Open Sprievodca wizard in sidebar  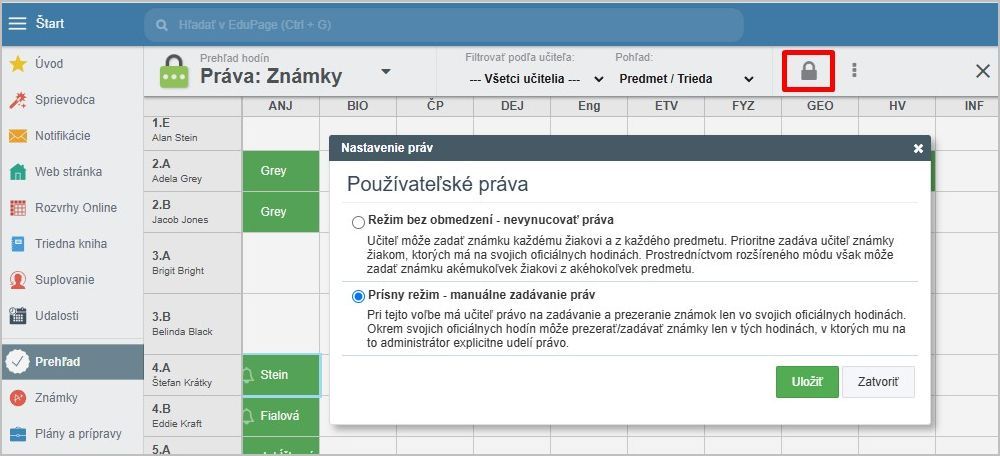[64, 100]
